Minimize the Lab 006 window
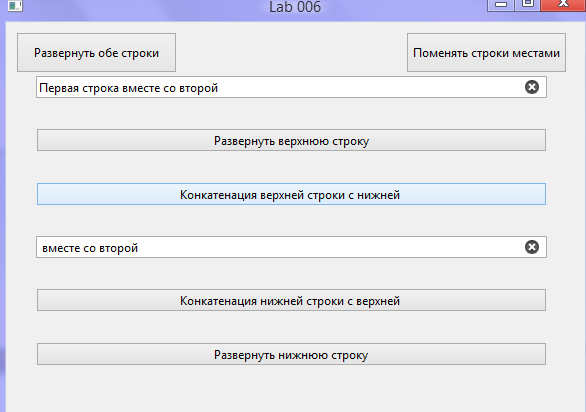The height and width of the screenshot is (412, 586). click(x=501, y=5)
